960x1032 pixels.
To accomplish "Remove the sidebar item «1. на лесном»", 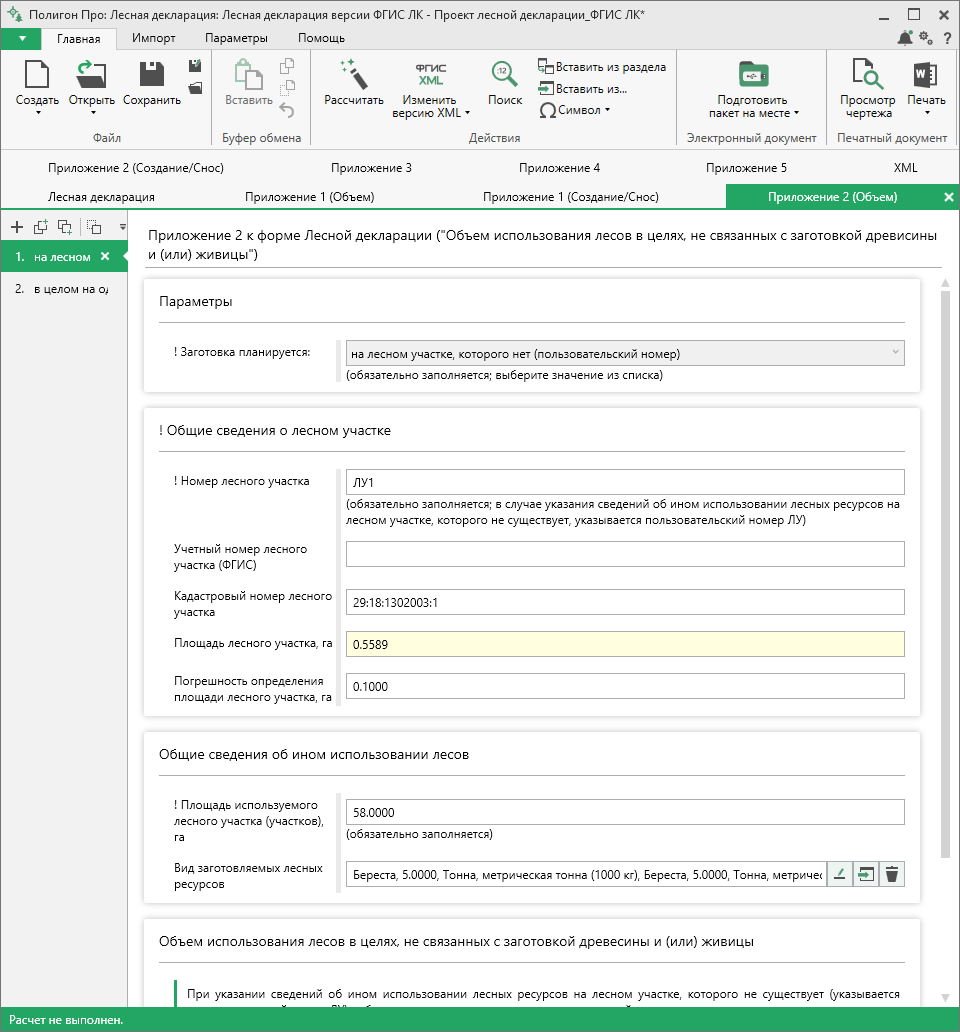I will (105, 257).
